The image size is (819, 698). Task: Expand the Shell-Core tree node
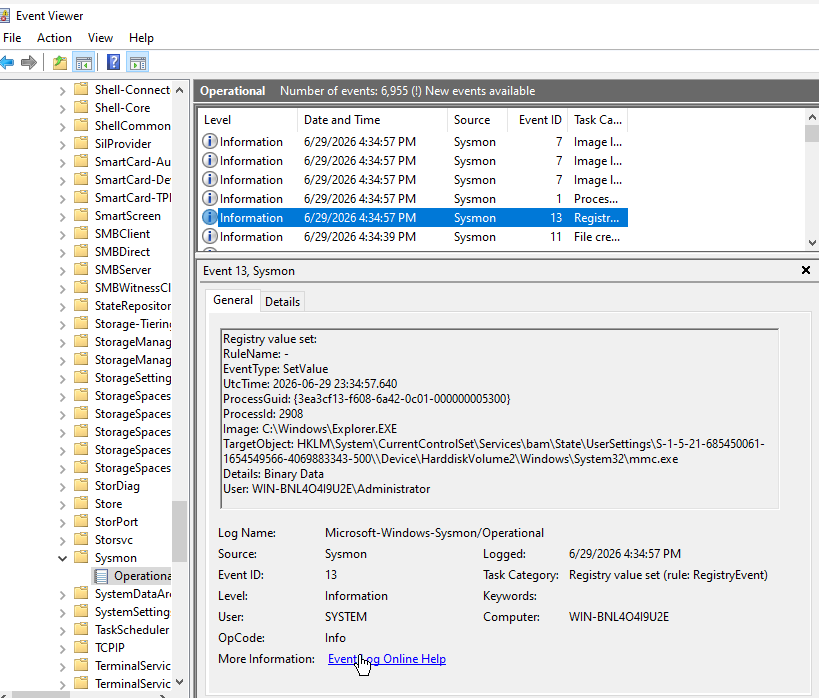coord(62,109)
